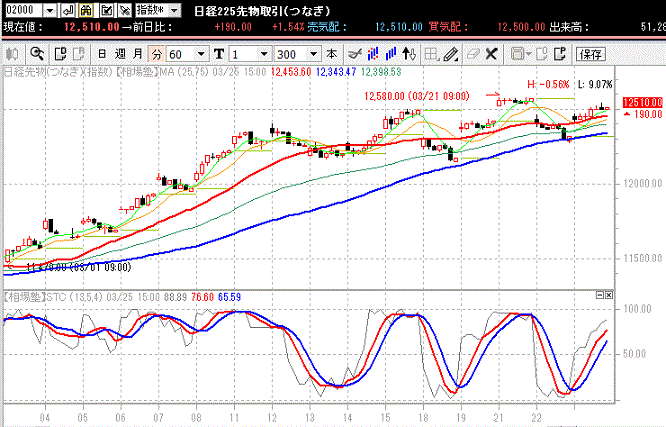Click the STC red value 76.60
Viewport: 666px width, 427px height.
(x=202, y=297)
